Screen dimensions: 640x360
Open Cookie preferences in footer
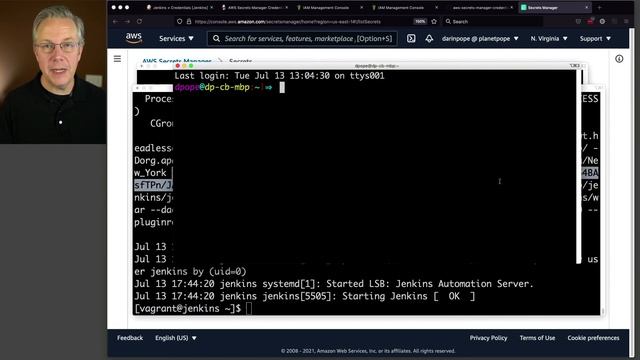click(x=593, y=338)
